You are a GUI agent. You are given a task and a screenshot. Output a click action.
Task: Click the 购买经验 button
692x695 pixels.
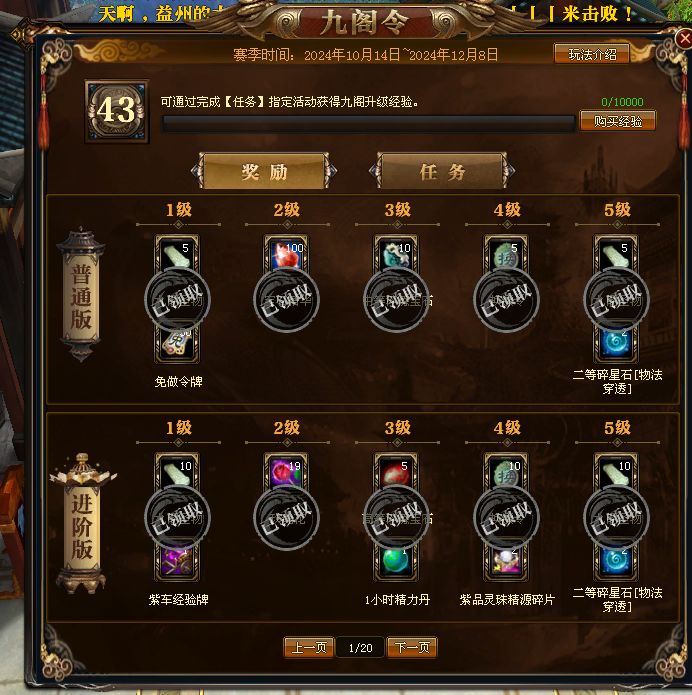coord(618,121)
